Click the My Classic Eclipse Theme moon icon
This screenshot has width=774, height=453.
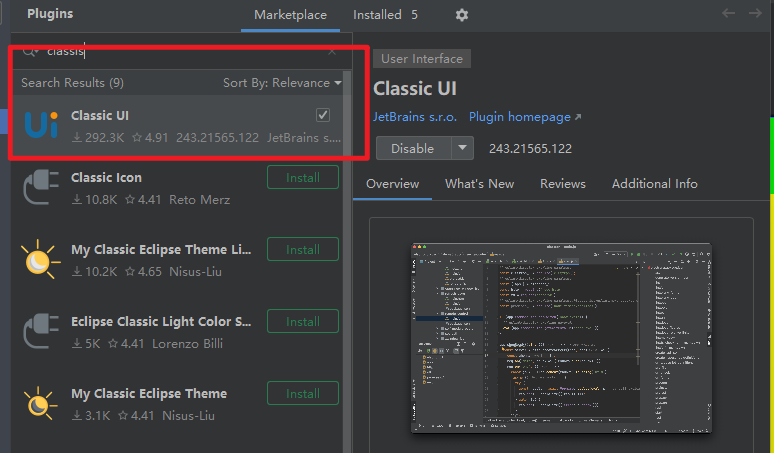pos(40,403)
